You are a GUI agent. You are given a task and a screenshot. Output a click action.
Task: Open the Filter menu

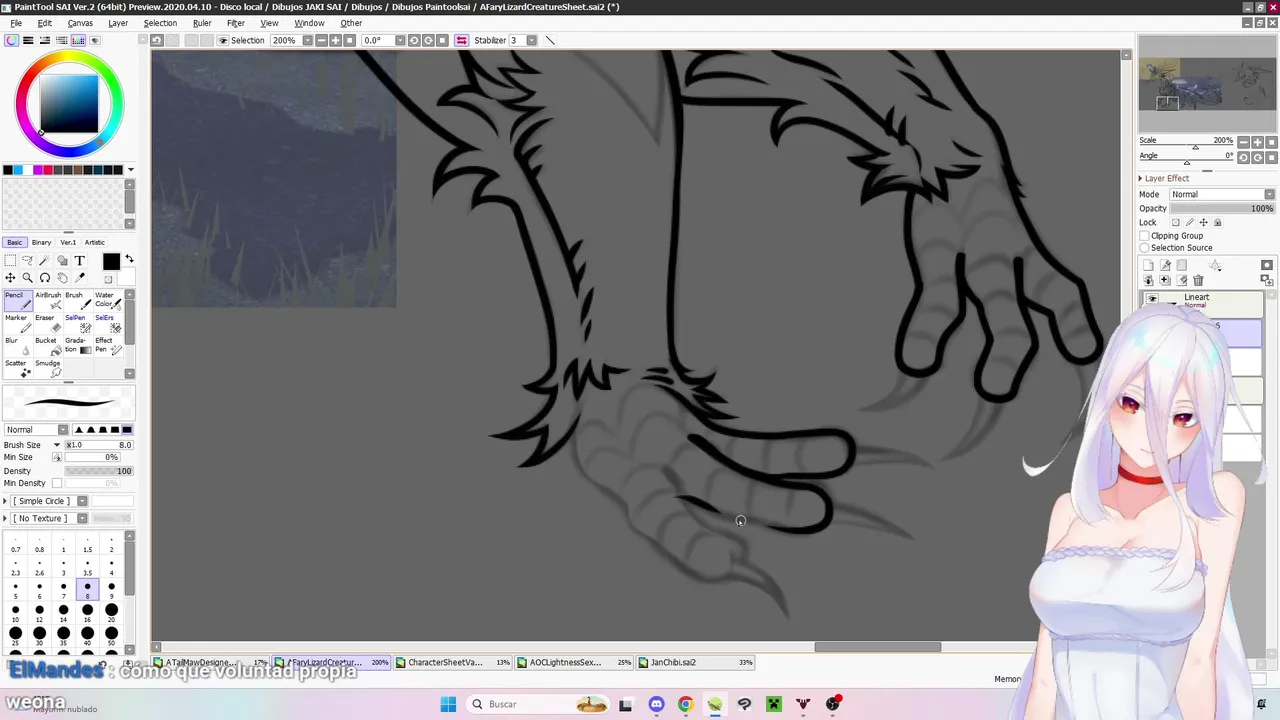click(x=236, y=23)
